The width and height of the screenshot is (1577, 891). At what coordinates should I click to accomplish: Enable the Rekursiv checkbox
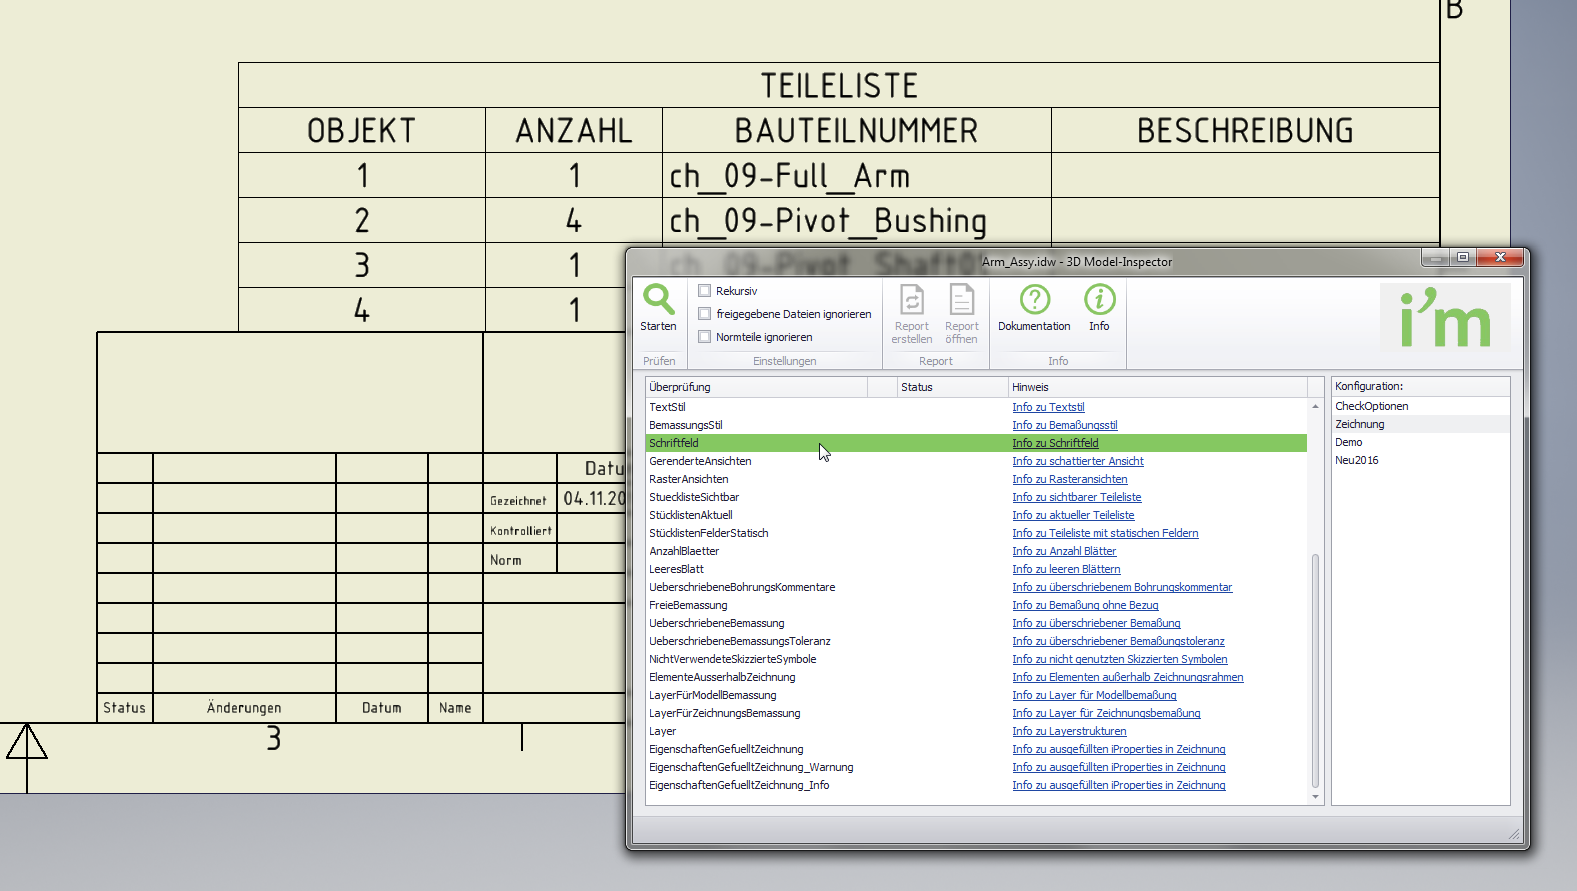(705, 291)
